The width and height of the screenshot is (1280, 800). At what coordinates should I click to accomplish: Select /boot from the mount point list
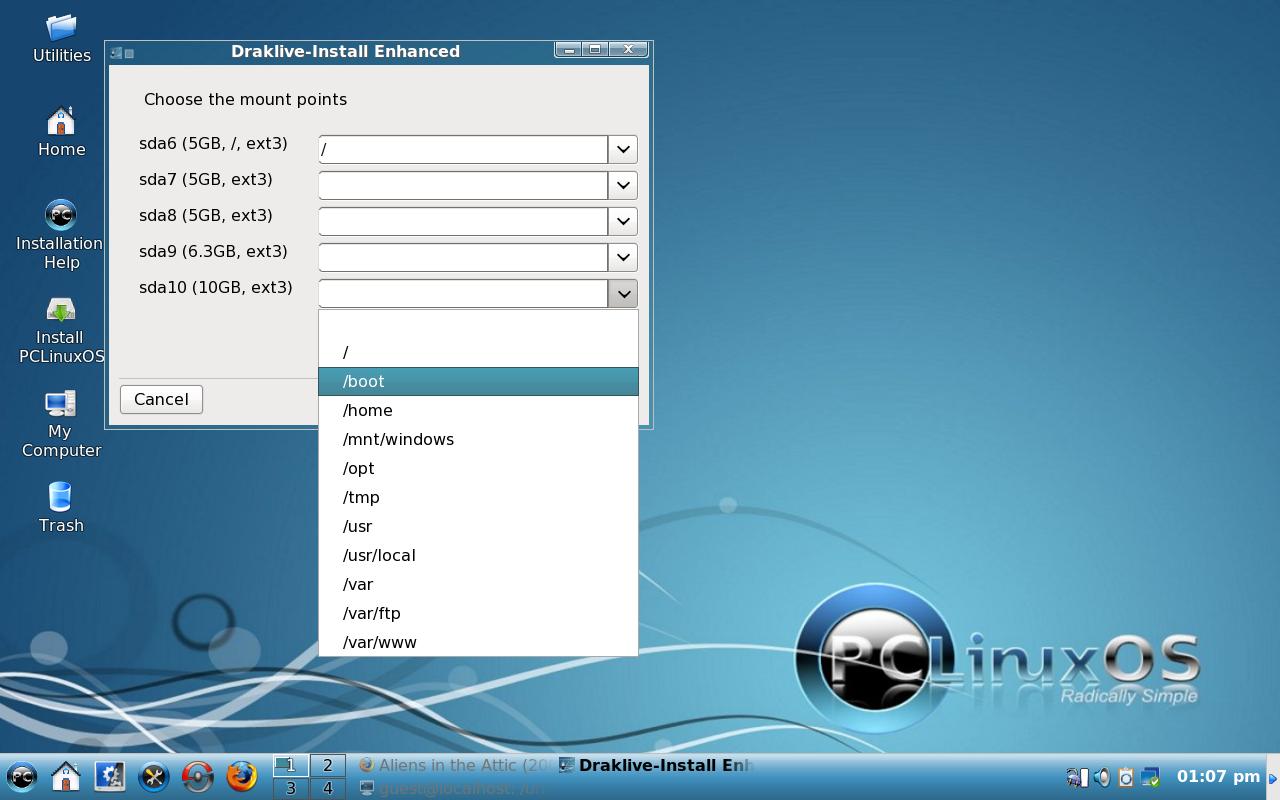478,381
